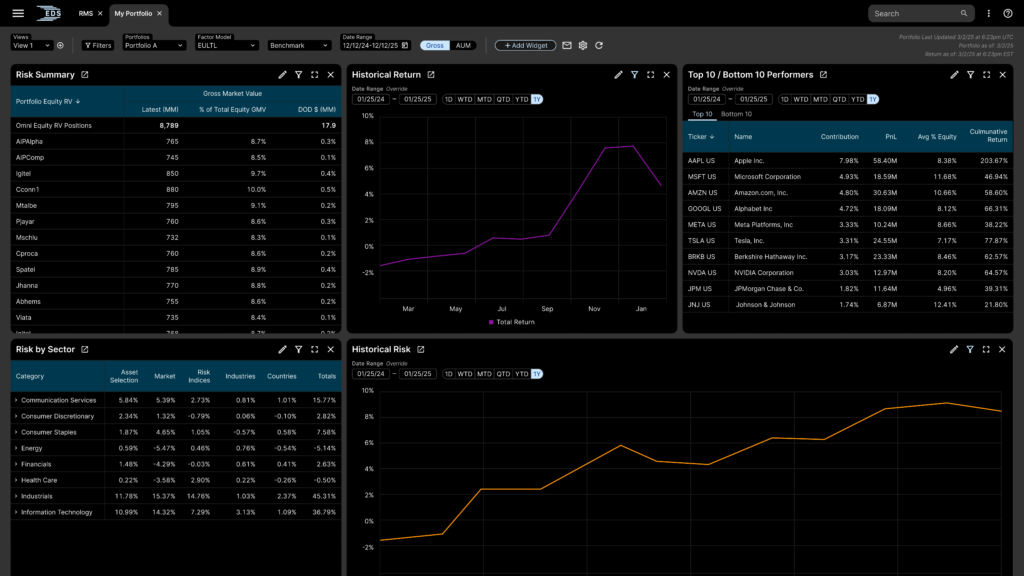The height and width of the screenshot is (576, 1024).
Task: Click the email envelope icon in toolbar
Action: [x=567, y=46]
